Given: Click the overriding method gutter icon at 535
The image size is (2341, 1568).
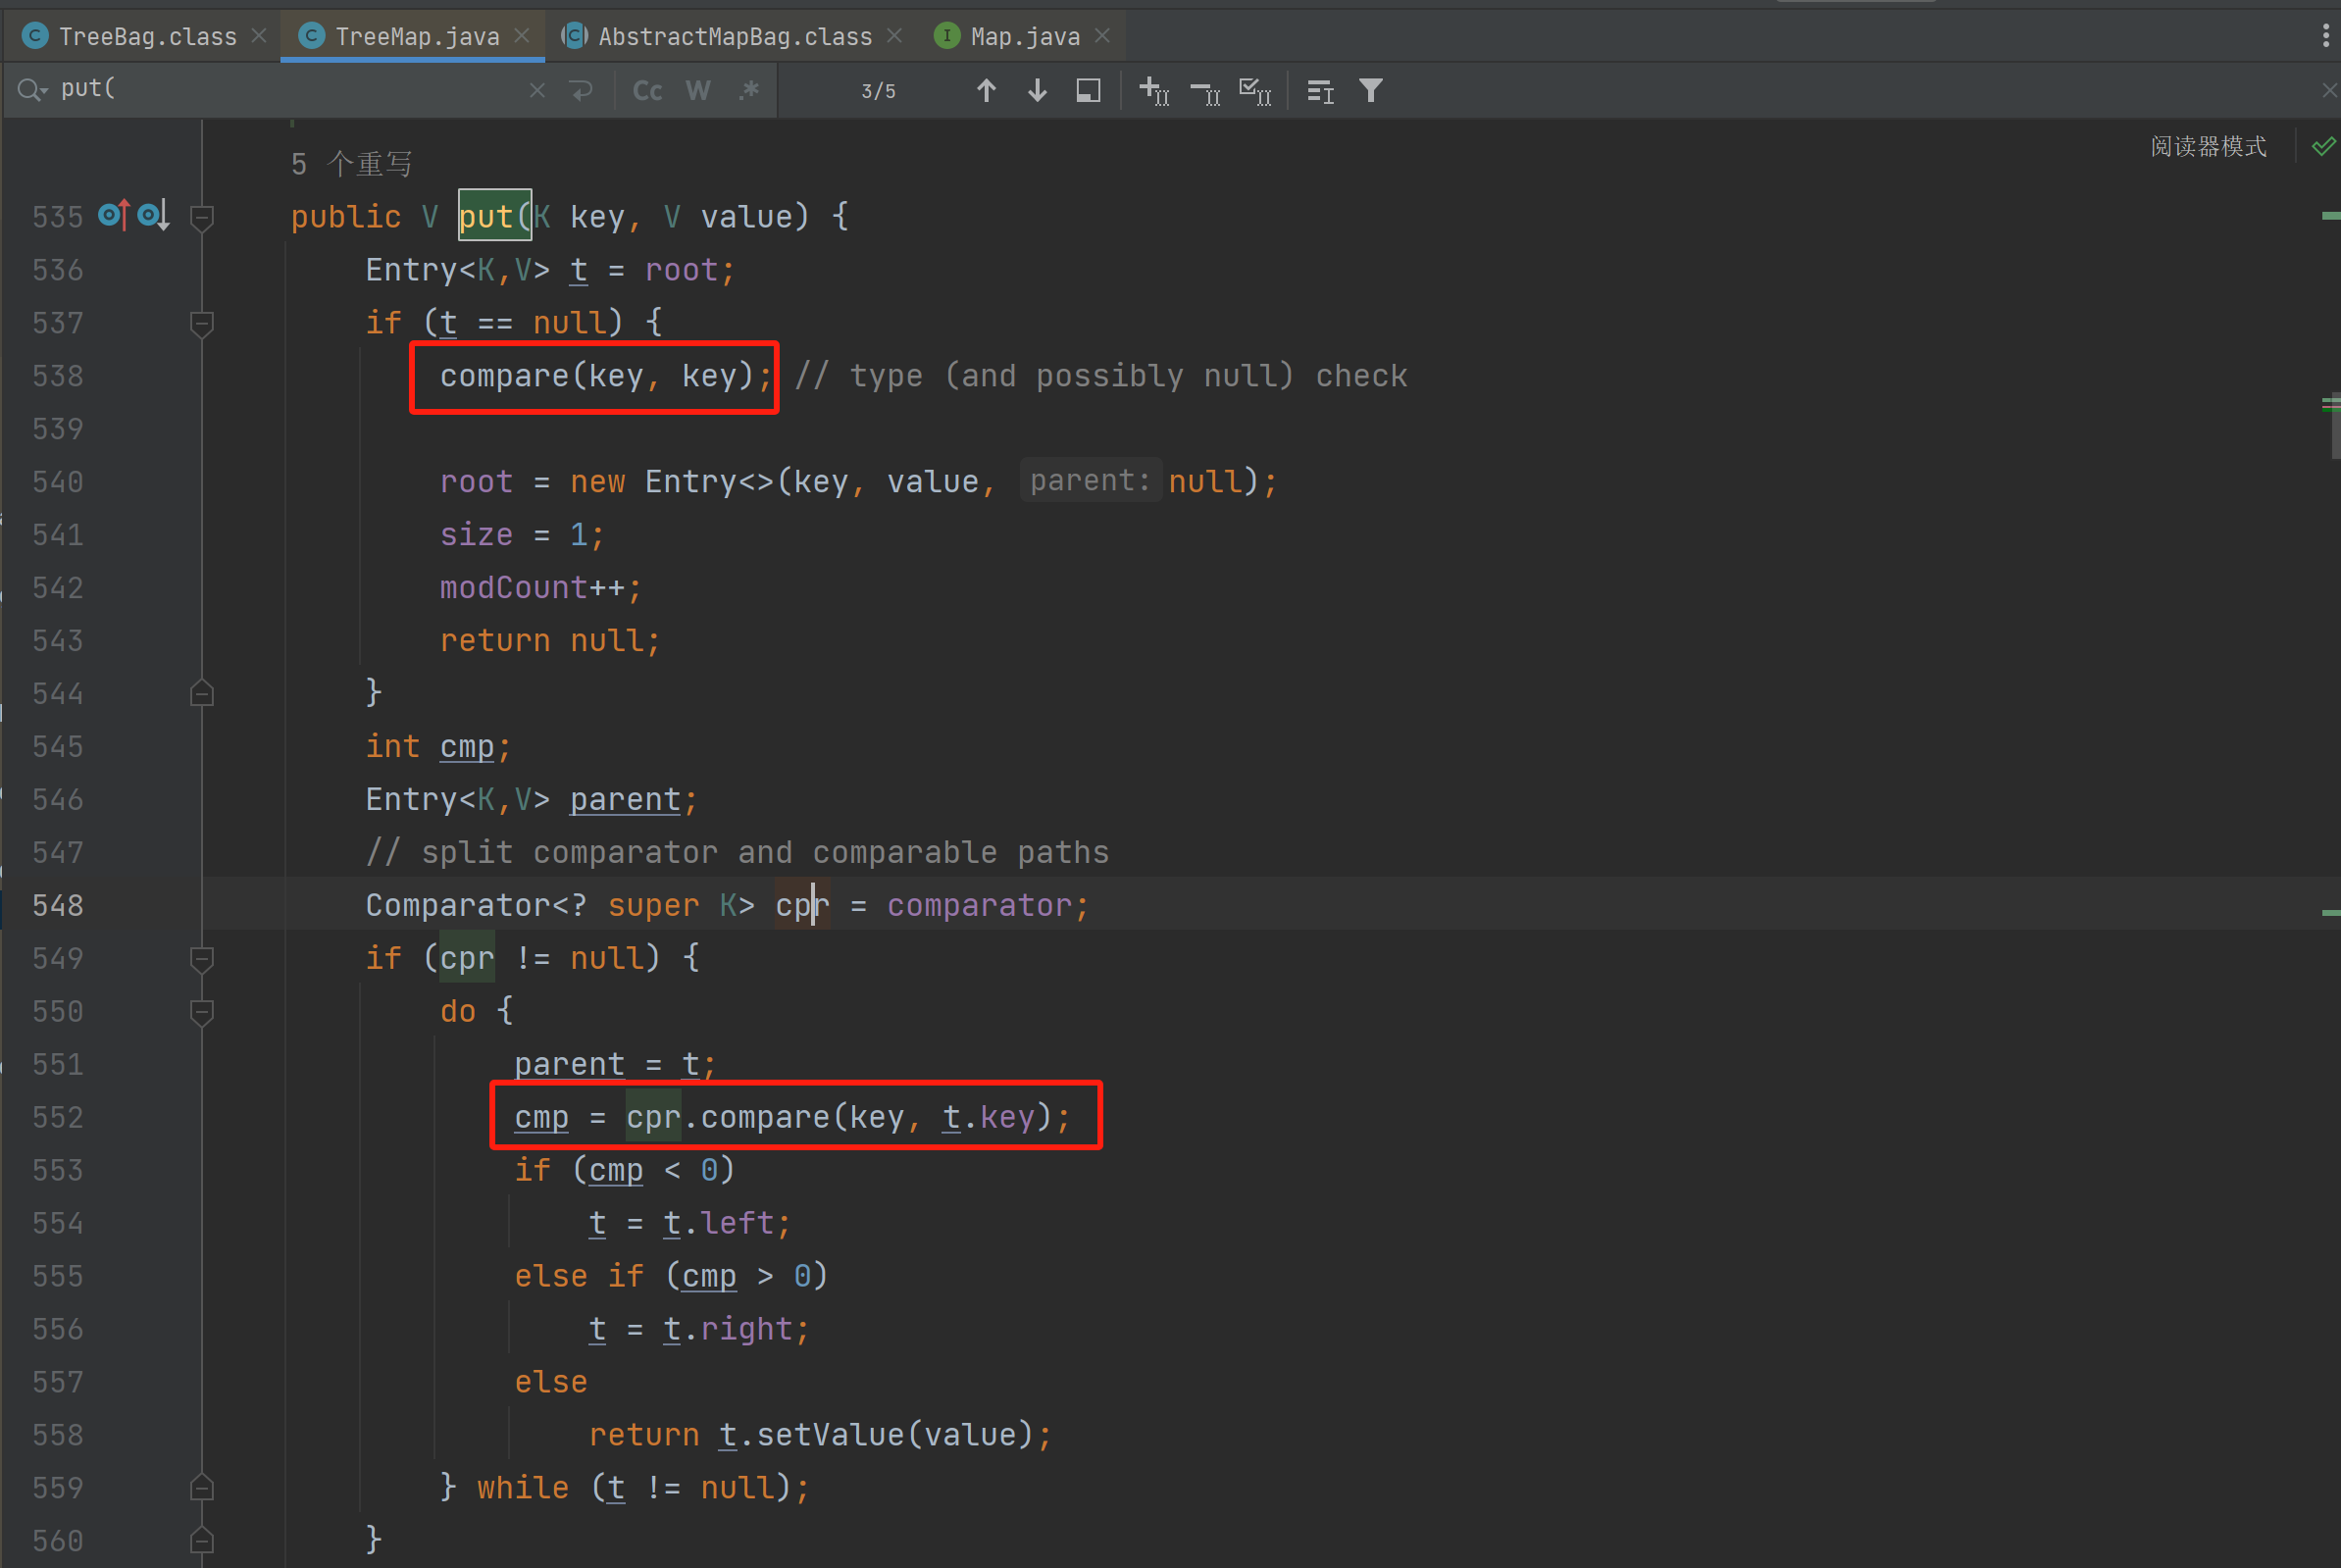Looking at the screenshot, I should [x=113, y=215].
